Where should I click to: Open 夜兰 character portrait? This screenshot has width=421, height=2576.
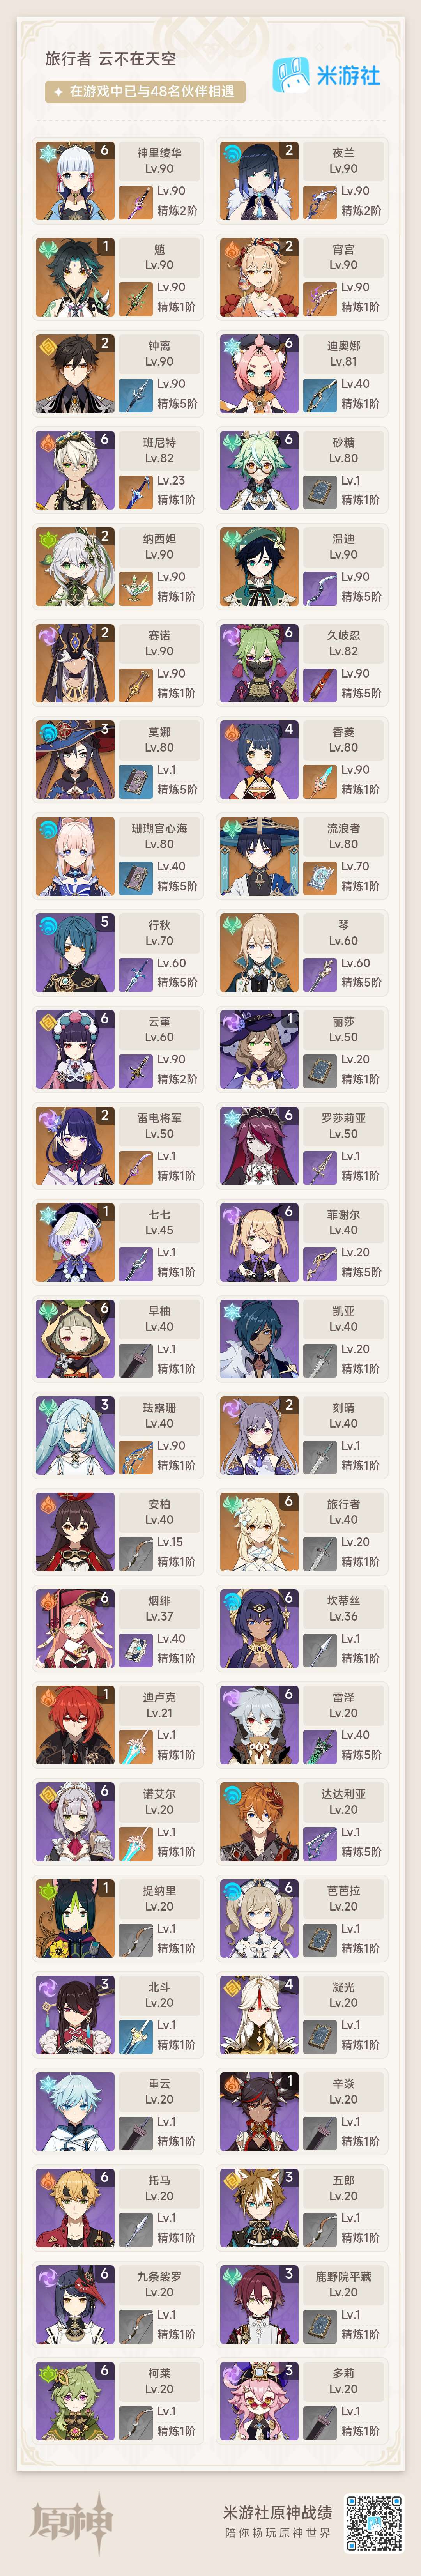click(x=259, y=181)
